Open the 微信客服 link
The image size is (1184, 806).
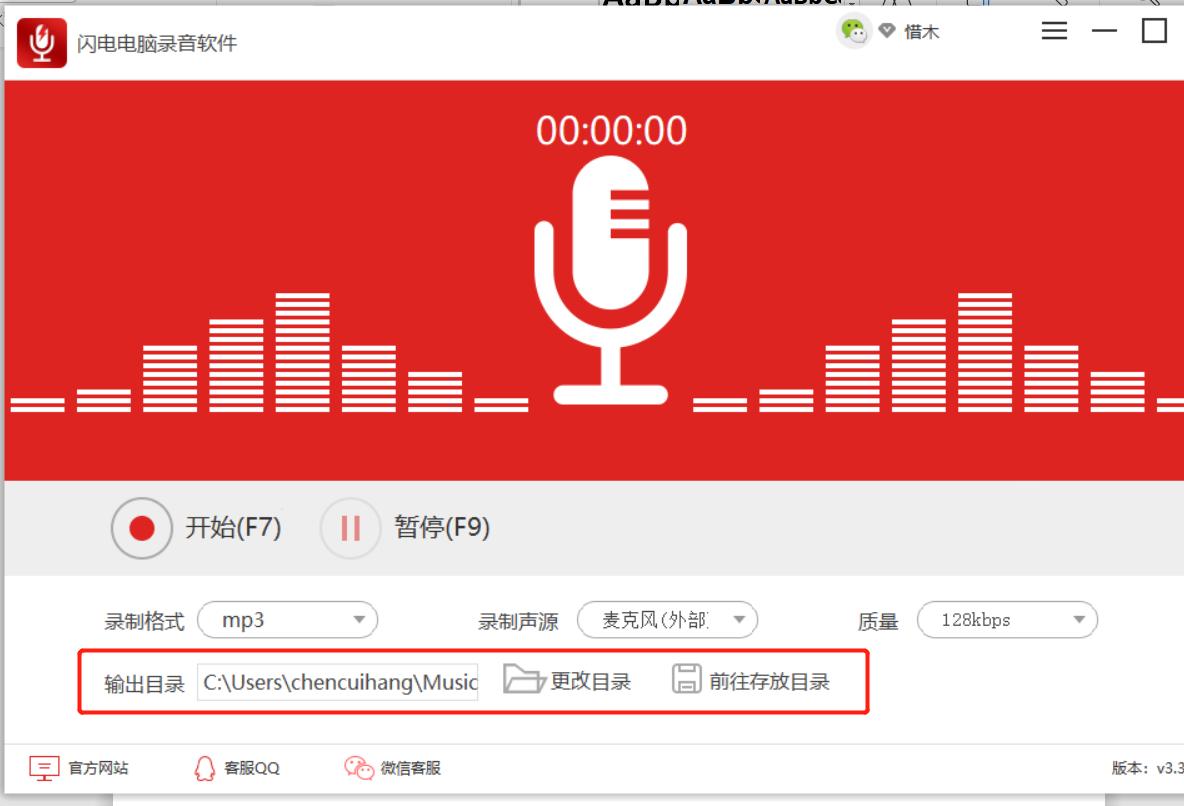pos(411,768)
